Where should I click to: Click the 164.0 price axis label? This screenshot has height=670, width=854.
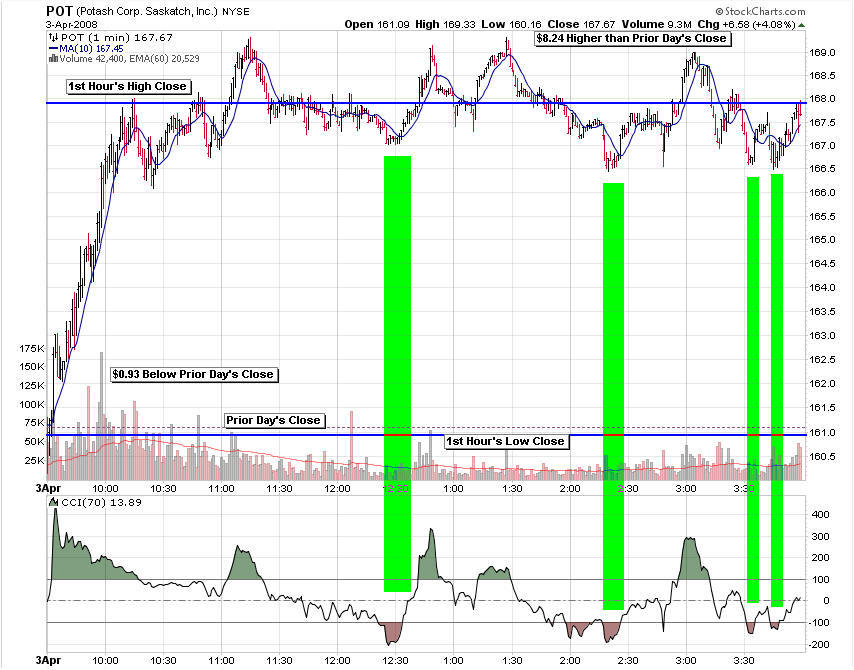point(822,288)
